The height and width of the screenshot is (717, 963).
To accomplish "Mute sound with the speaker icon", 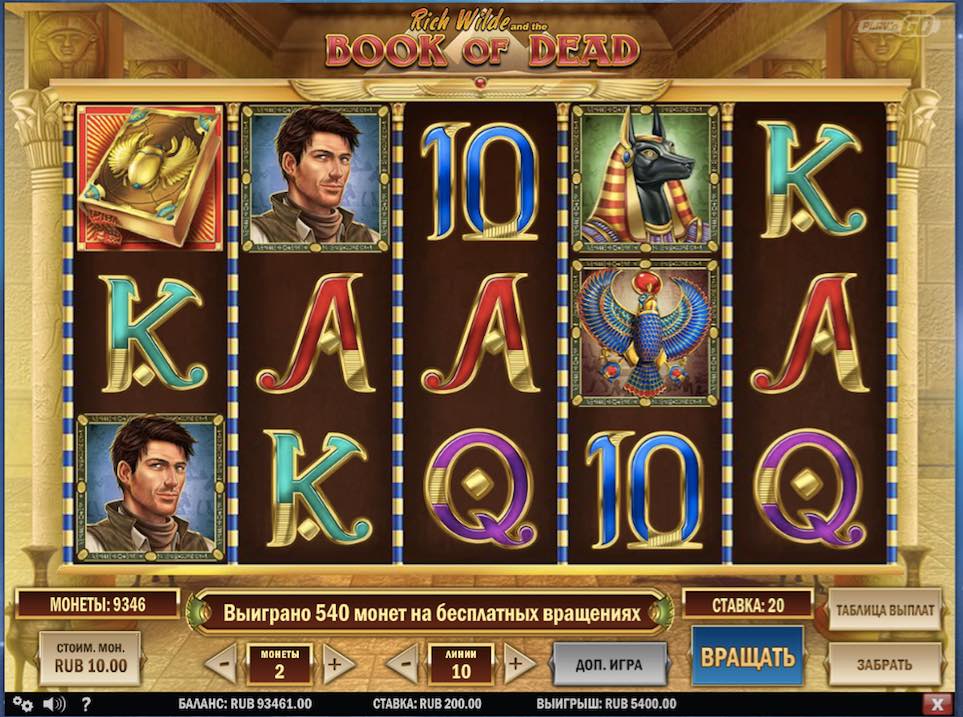I will (x=54, y=704).
